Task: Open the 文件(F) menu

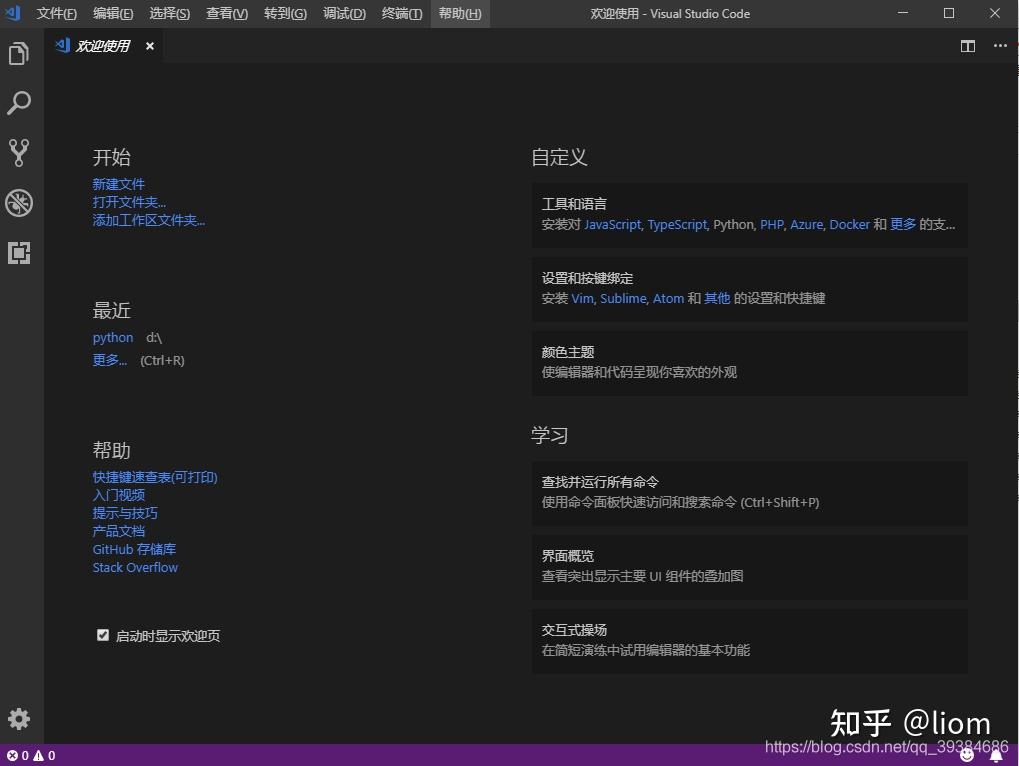Action: 57,14
